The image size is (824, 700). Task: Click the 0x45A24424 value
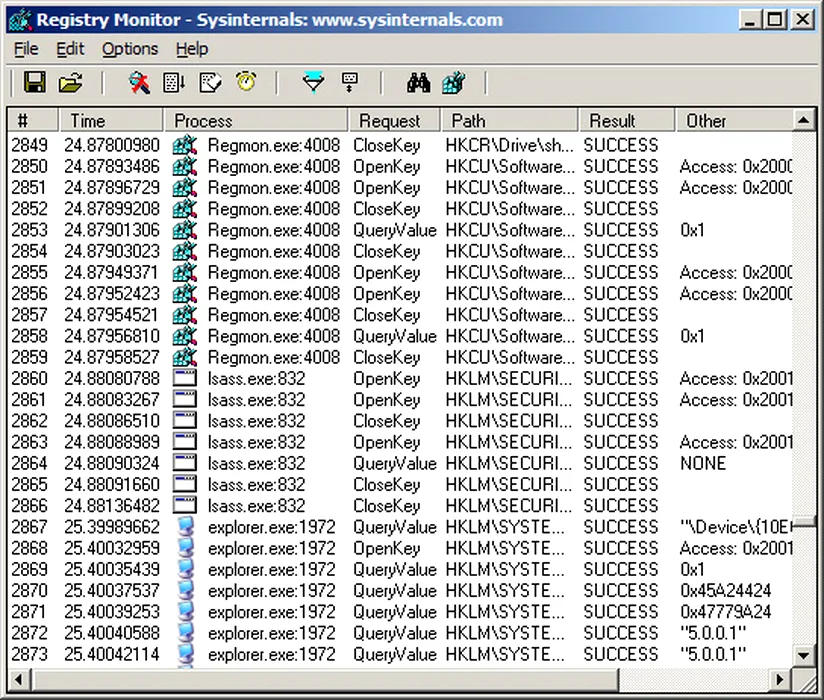726,591
